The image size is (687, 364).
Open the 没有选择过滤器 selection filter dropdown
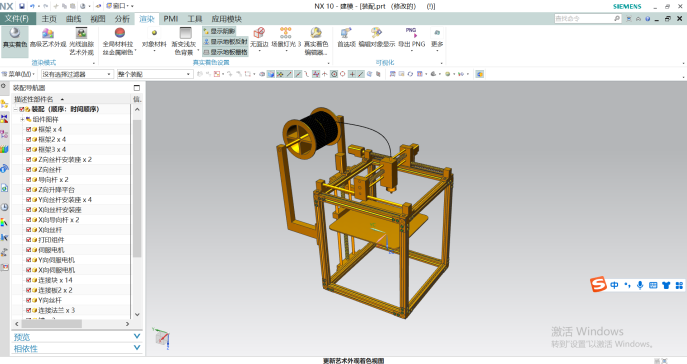(x=77, y=74)
